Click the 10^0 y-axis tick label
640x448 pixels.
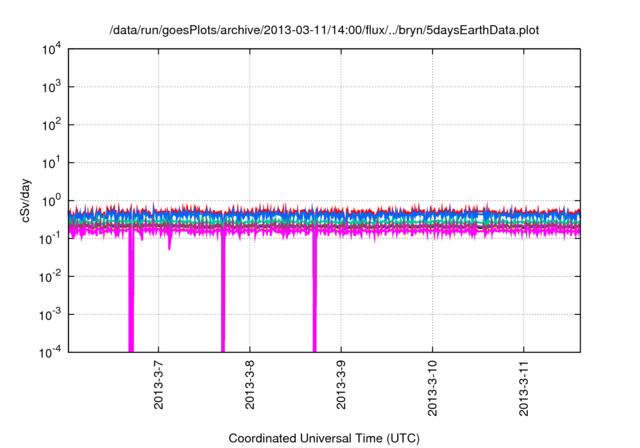point(51,201)
